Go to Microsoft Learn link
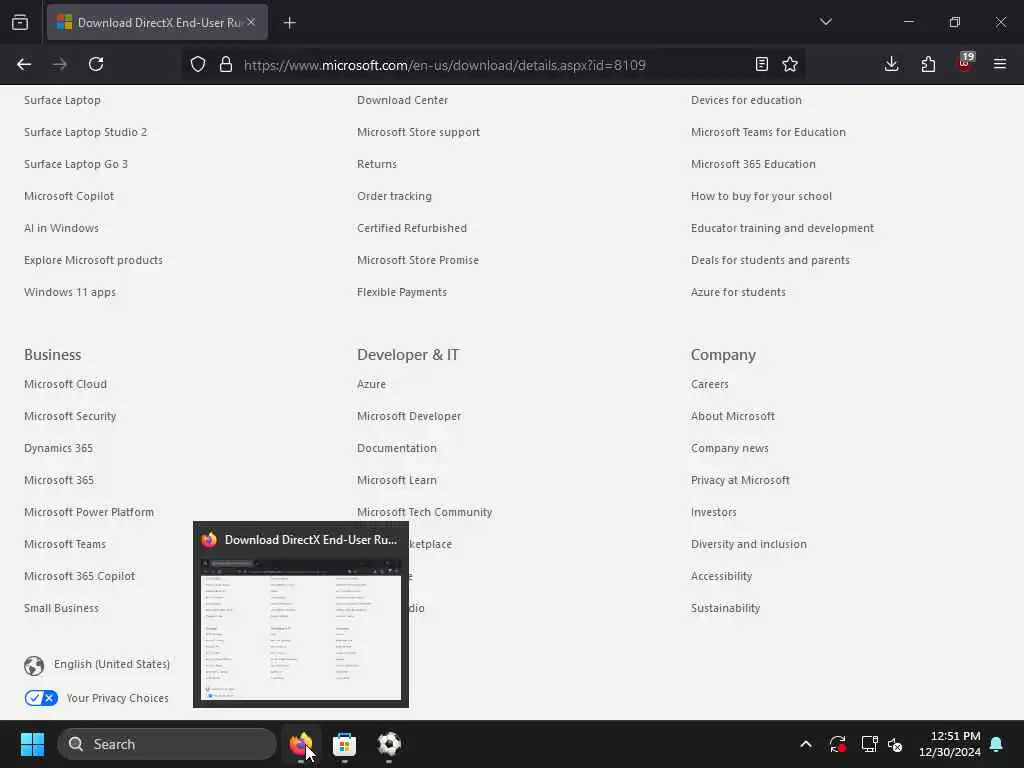Screen dimensions: 1024x768 pos(396,480)
